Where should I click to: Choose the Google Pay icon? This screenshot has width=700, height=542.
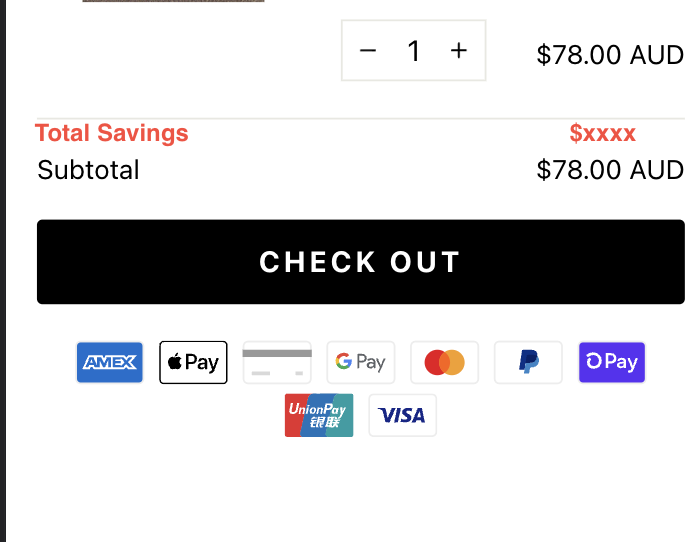pyautogui.click(x=361, y=362)
